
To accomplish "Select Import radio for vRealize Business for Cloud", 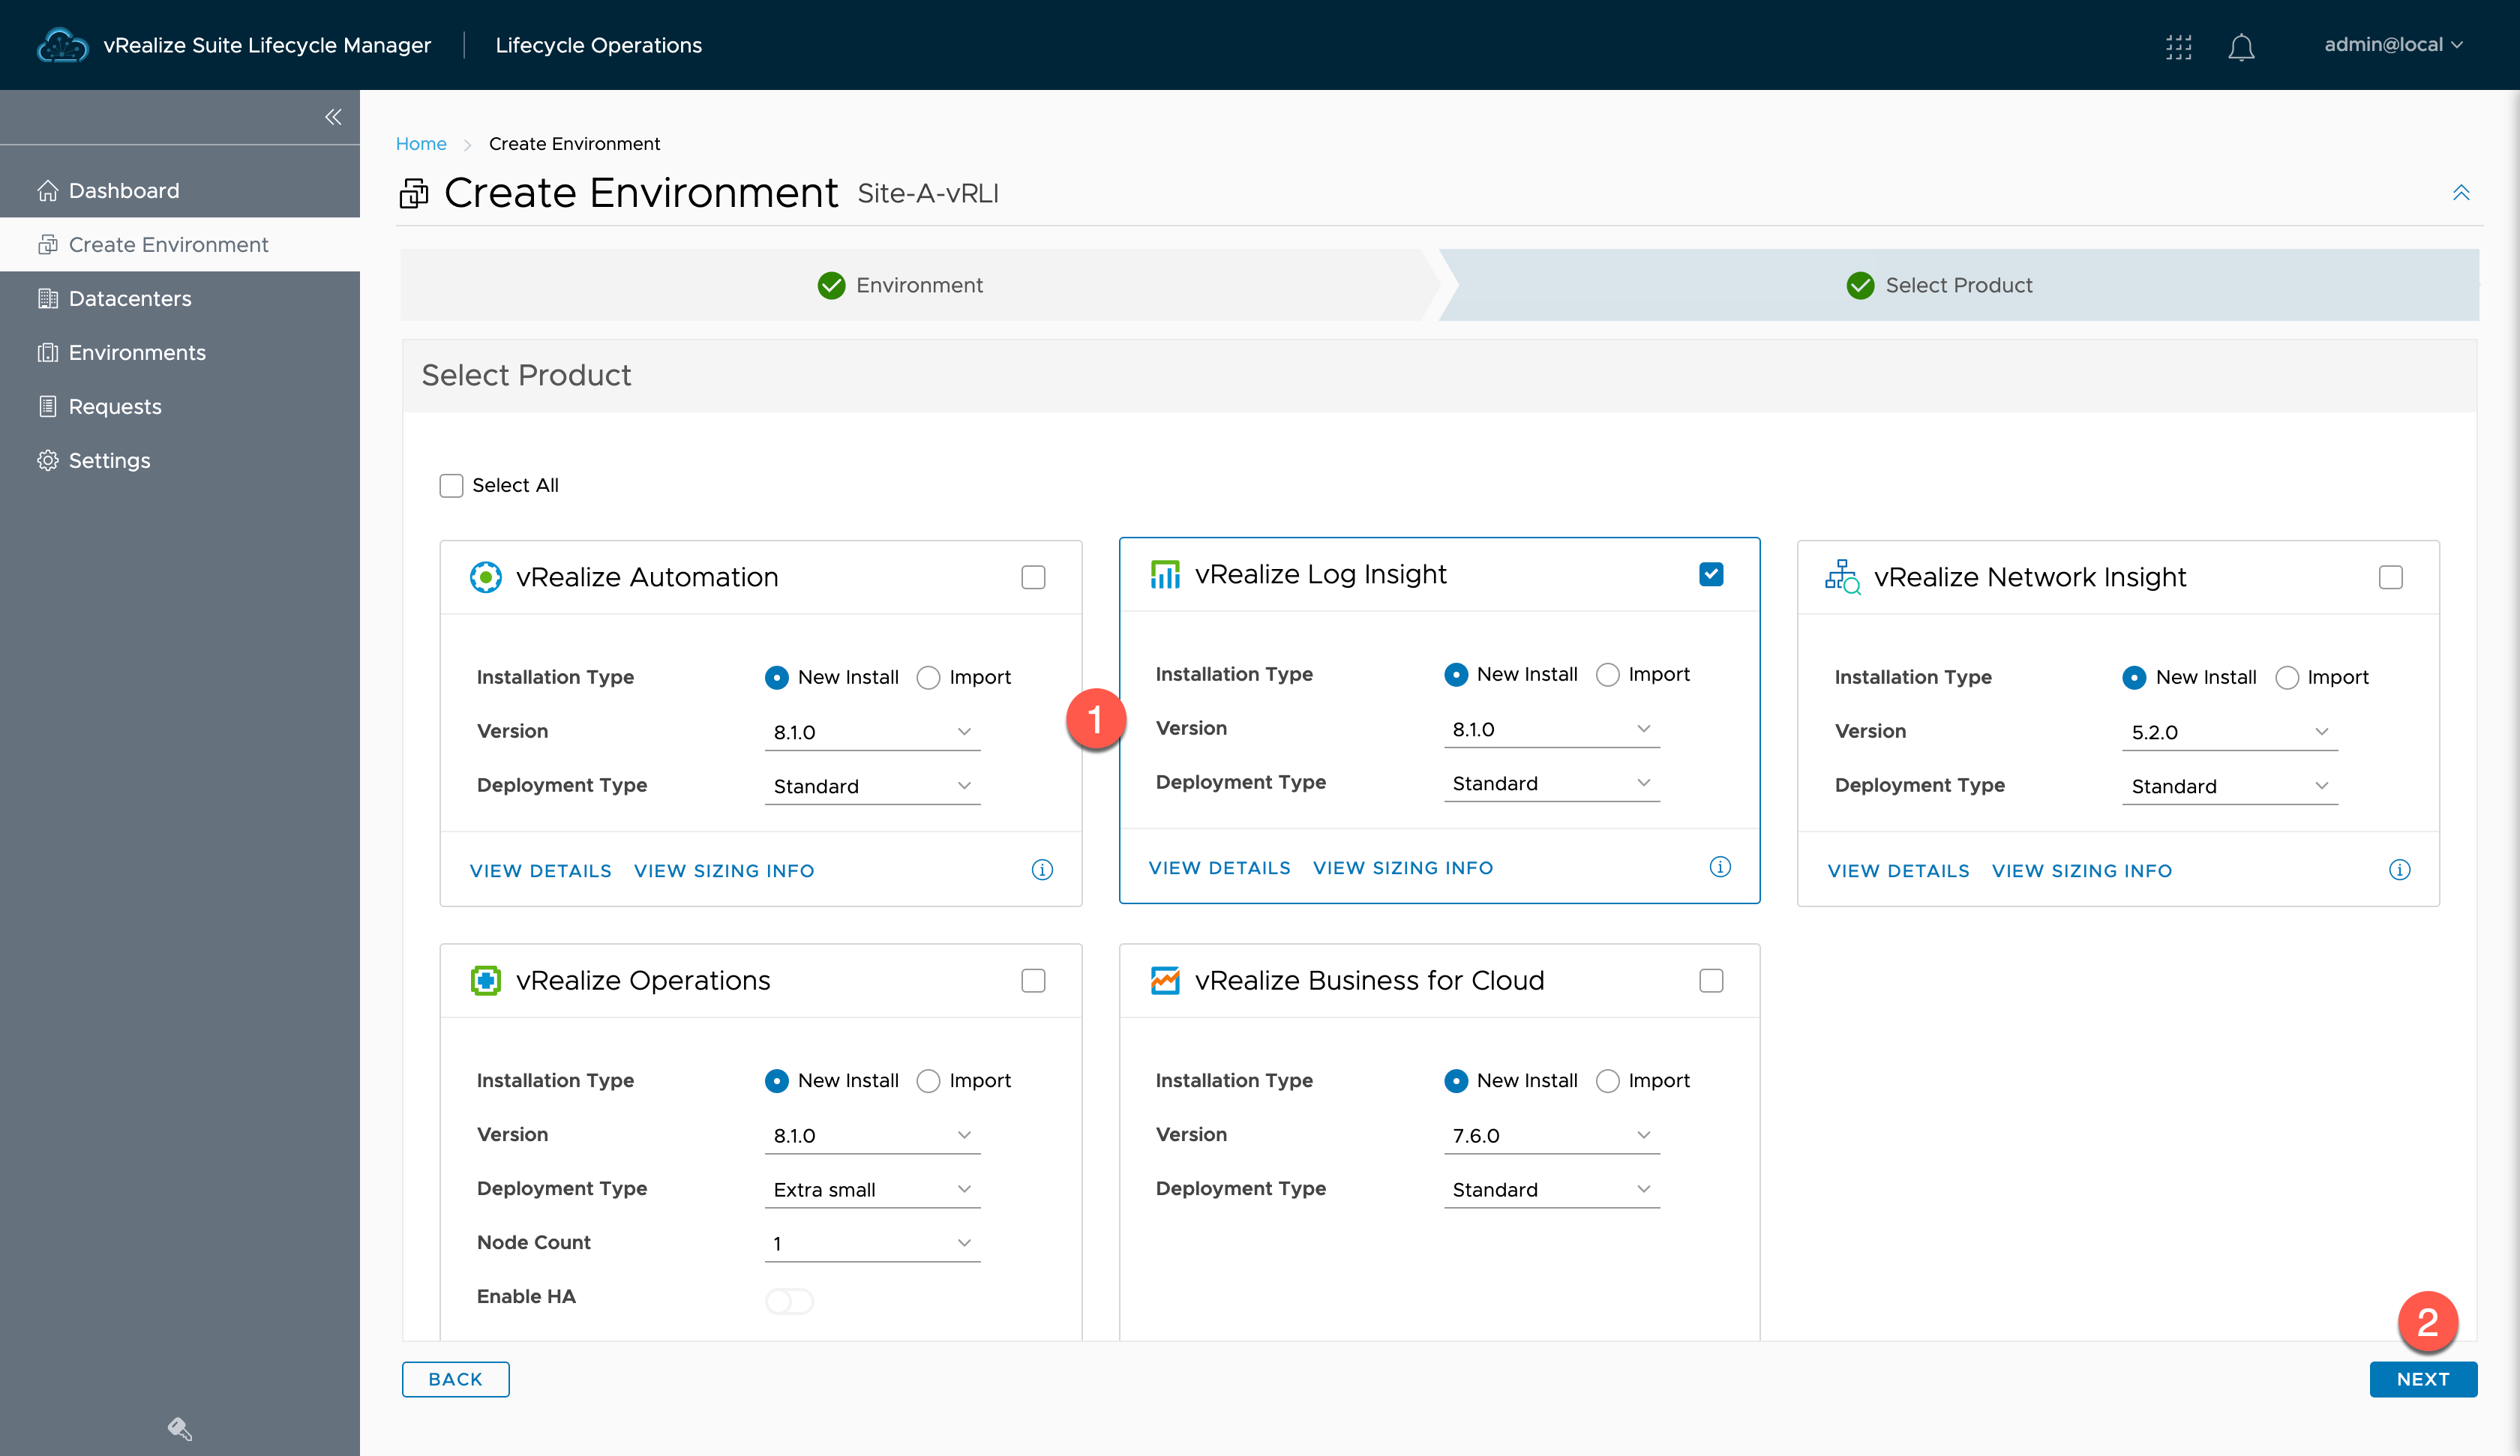I will click(1607, 1081).
